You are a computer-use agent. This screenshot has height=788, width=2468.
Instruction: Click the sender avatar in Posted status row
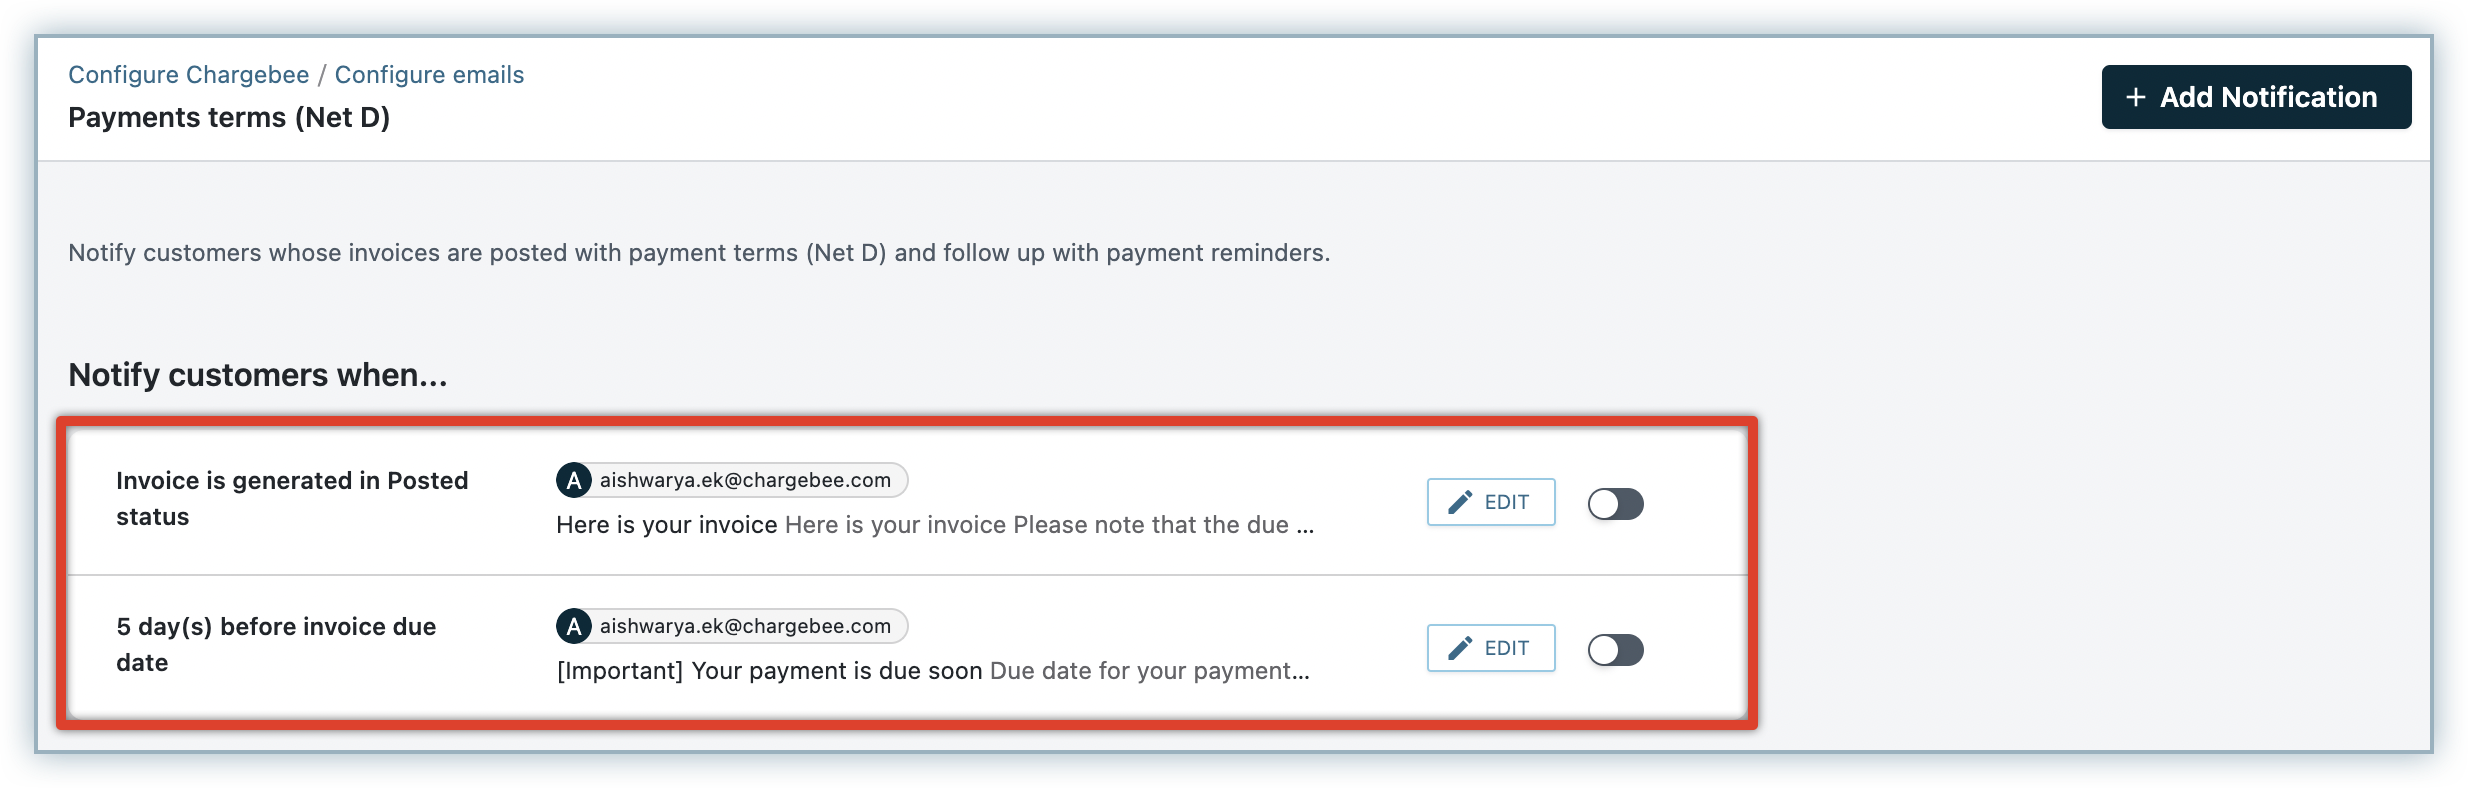tap(574, 480)
